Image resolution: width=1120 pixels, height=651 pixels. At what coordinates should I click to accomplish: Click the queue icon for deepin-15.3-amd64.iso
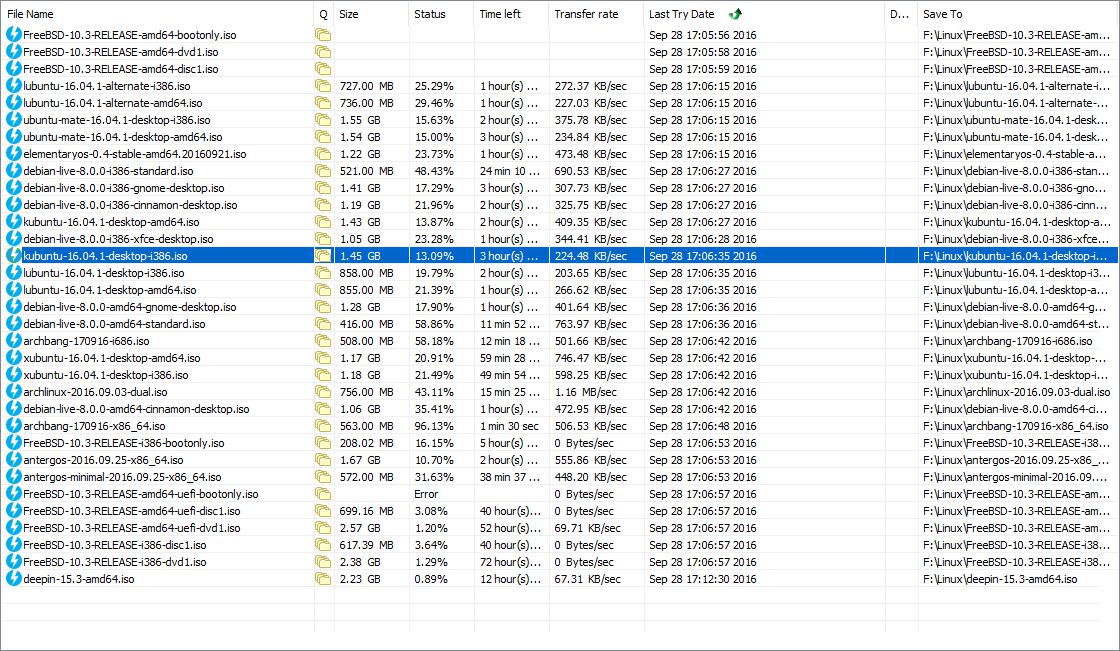[323, 578]
